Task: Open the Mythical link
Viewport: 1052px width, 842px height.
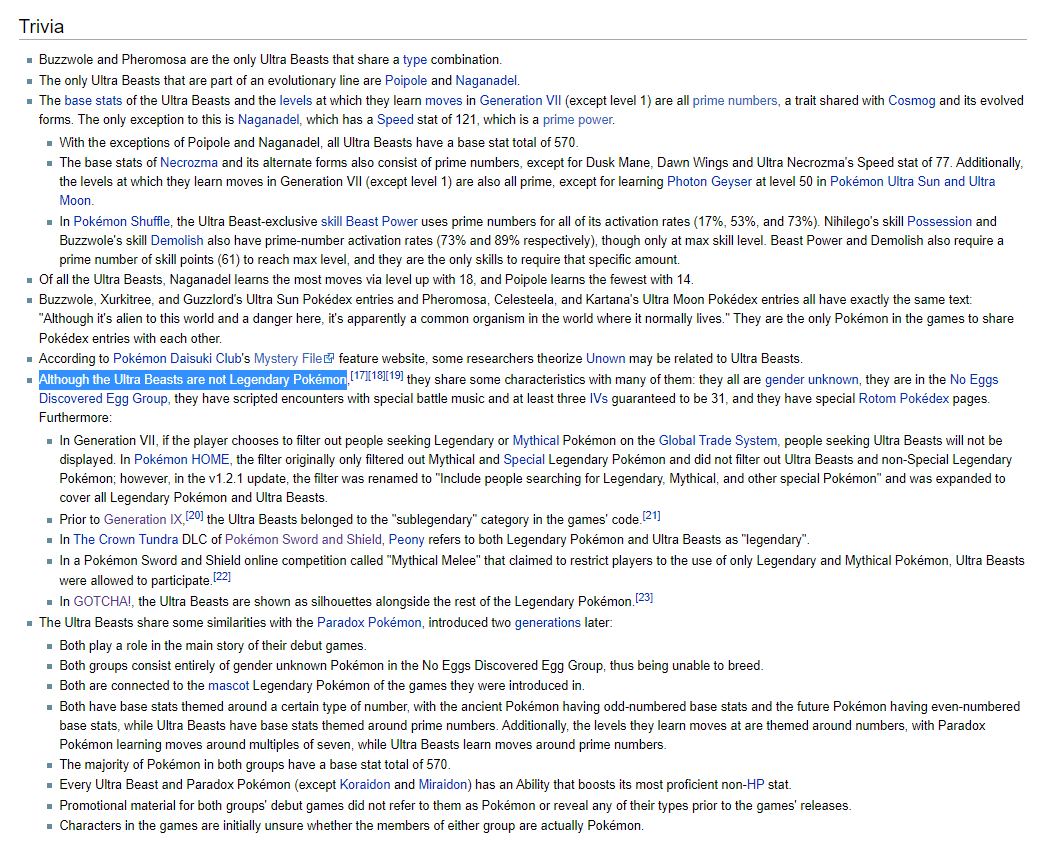Action: [535, 441]
